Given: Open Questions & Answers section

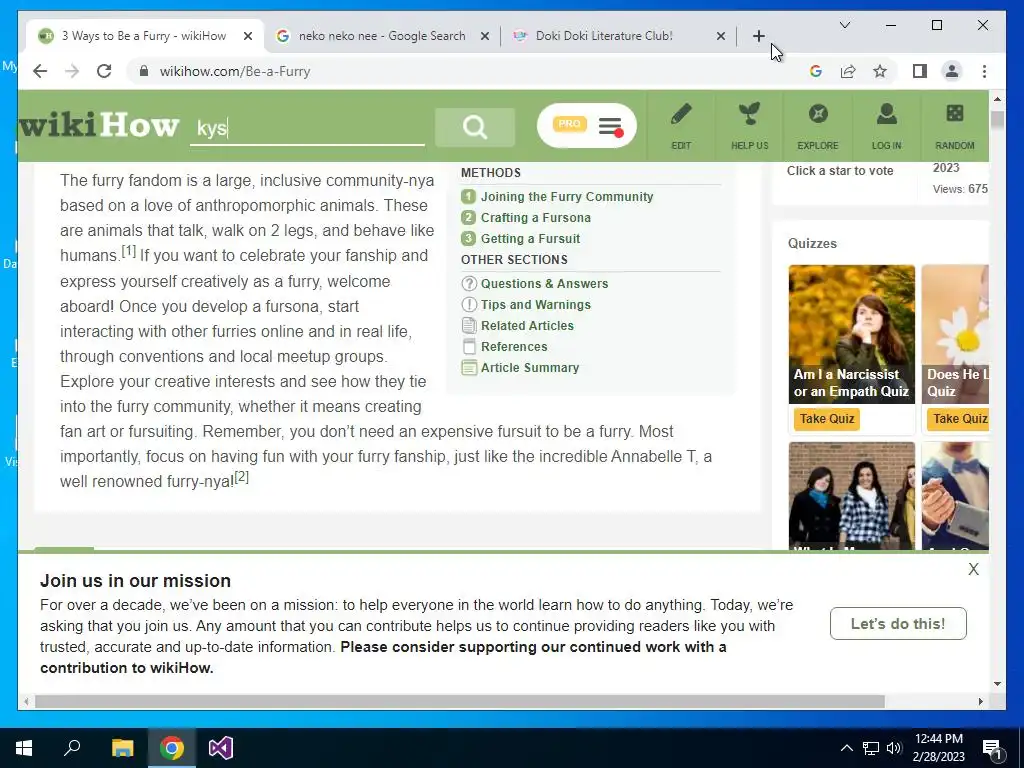Looking at the screenshot, I should click(544, 283).
